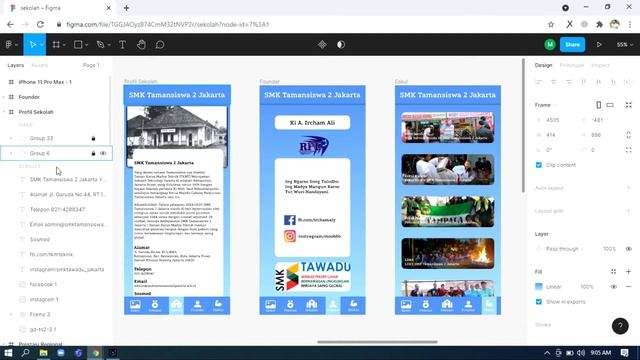Select the Pen tool
The image size is (640, 360).
(x=100, y=44)
